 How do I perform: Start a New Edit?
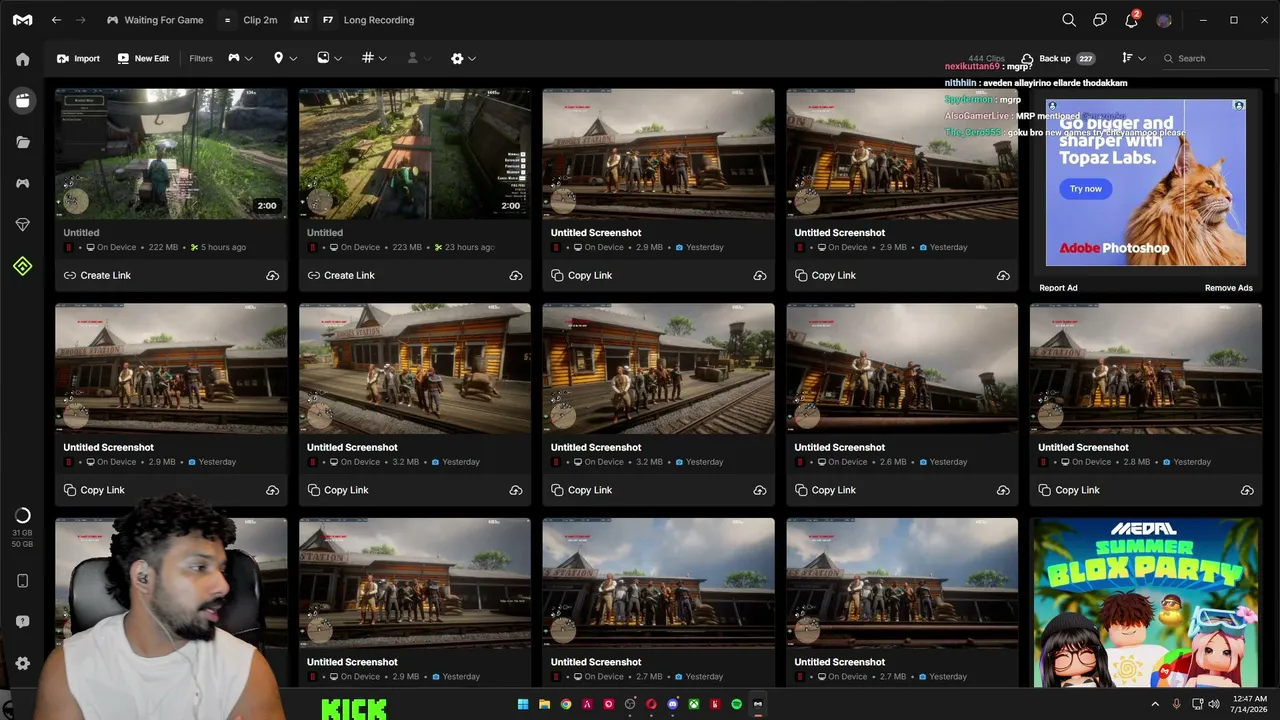(143, 58)
